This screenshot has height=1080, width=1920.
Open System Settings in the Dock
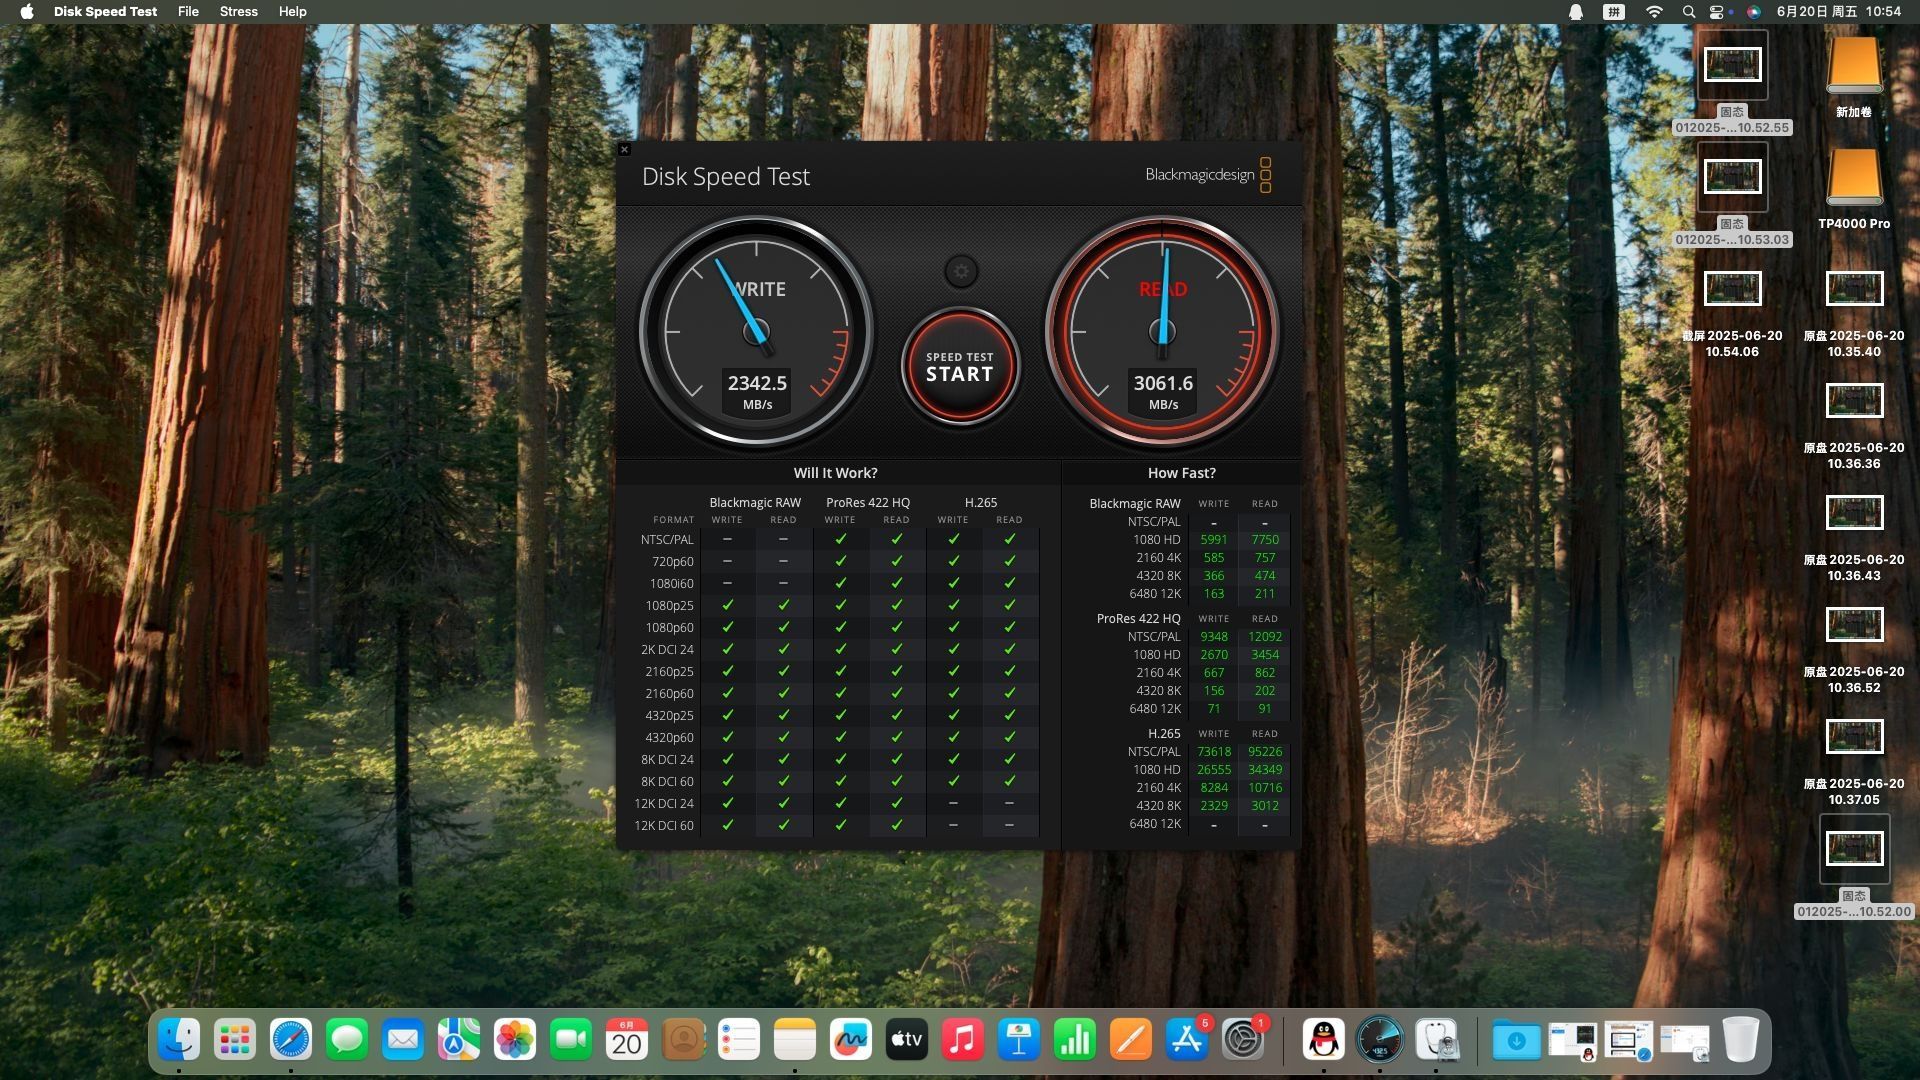click(x=1242, y=1040)
